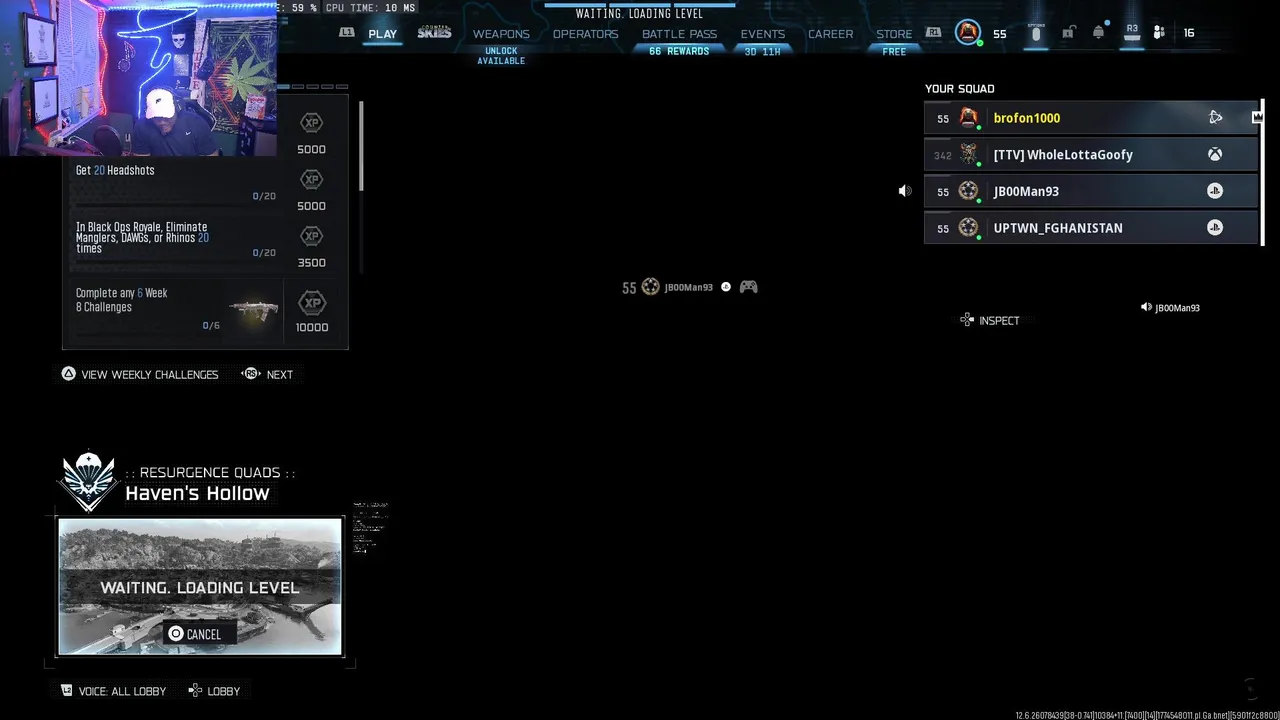
Task: Click the 3500 XP reward token
Action: 312,237
